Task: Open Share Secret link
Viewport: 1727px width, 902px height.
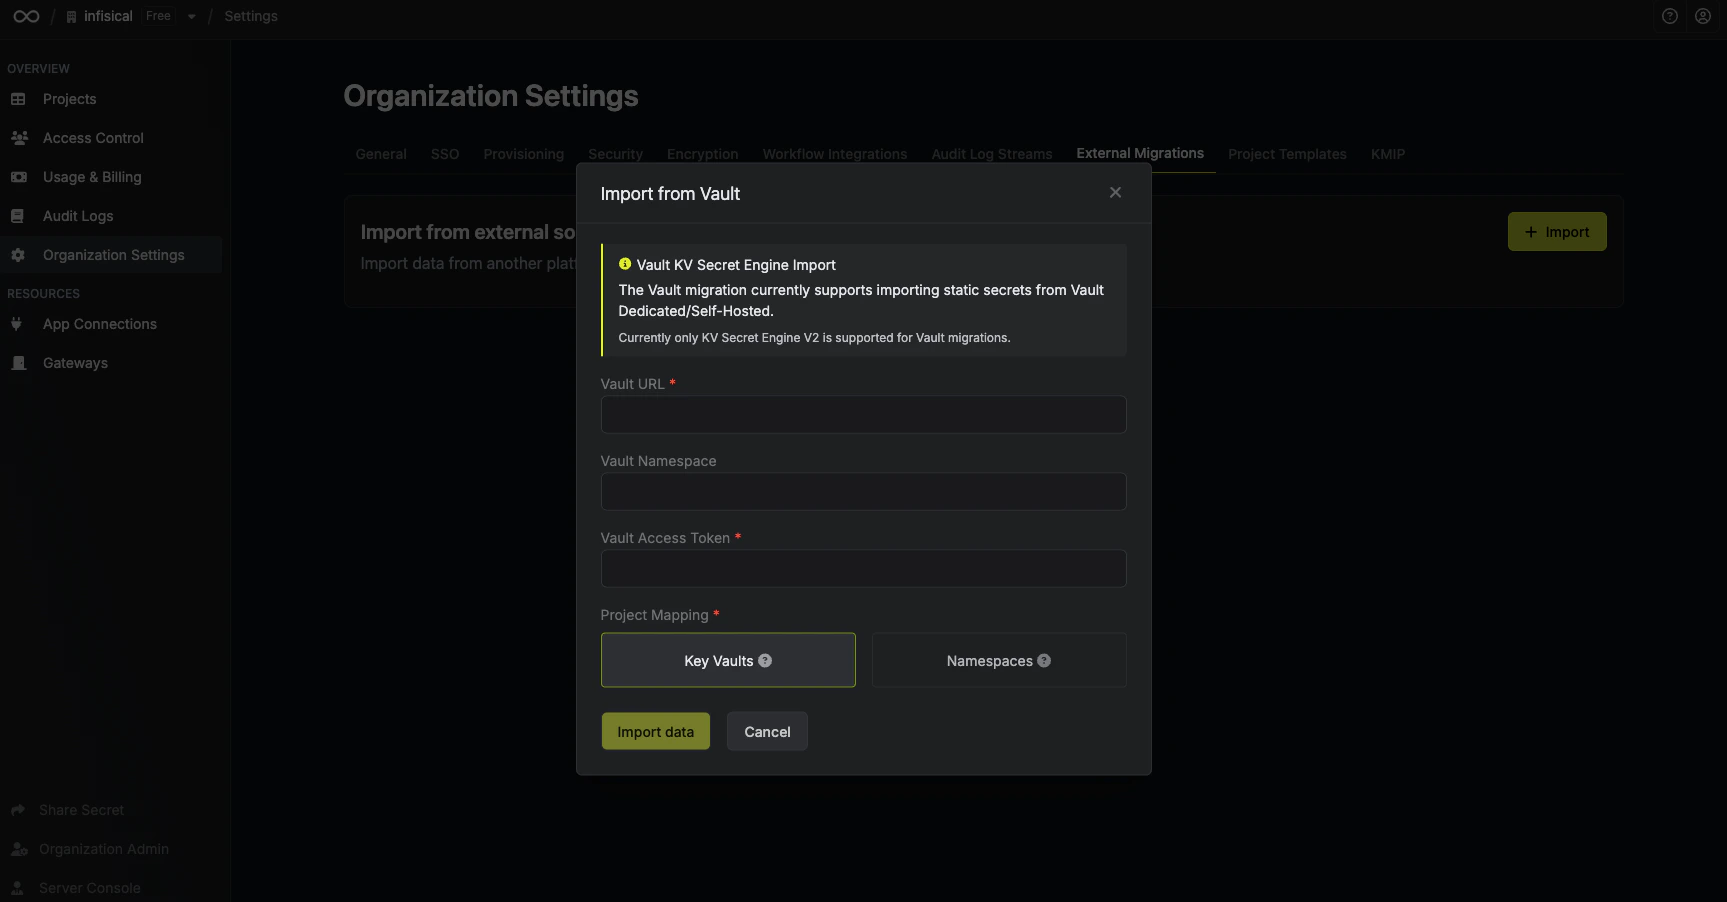Action: [x=81, y=810]
